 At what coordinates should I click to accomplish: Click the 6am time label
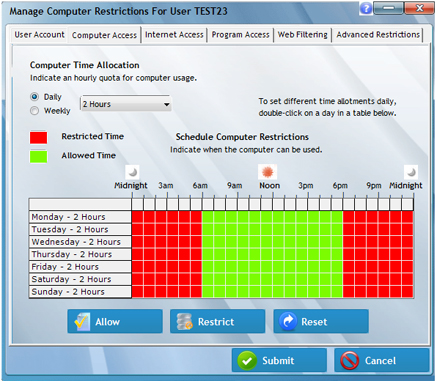(200, 186)
